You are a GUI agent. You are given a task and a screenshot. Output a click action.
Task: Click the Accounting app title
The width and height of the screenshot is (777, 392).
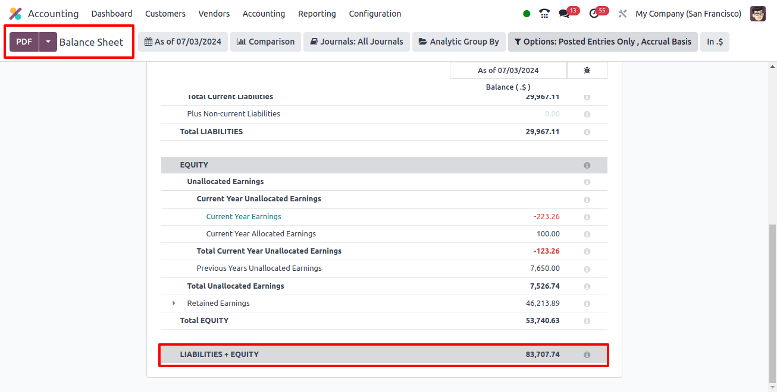(x=53, y=14)
